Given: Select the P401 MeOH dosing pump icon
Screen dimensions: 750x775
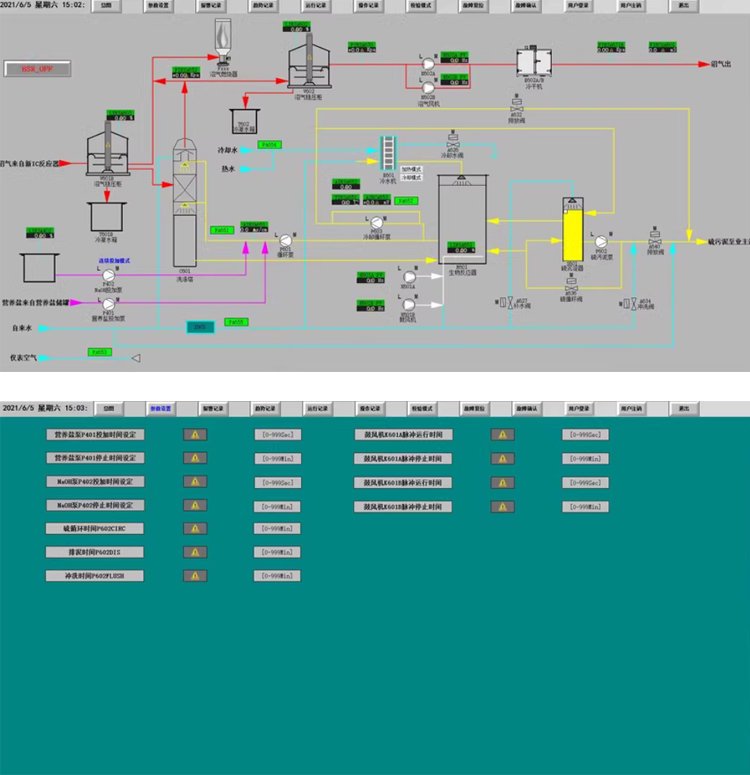Looking at the screenshot, I should point(108,274).
